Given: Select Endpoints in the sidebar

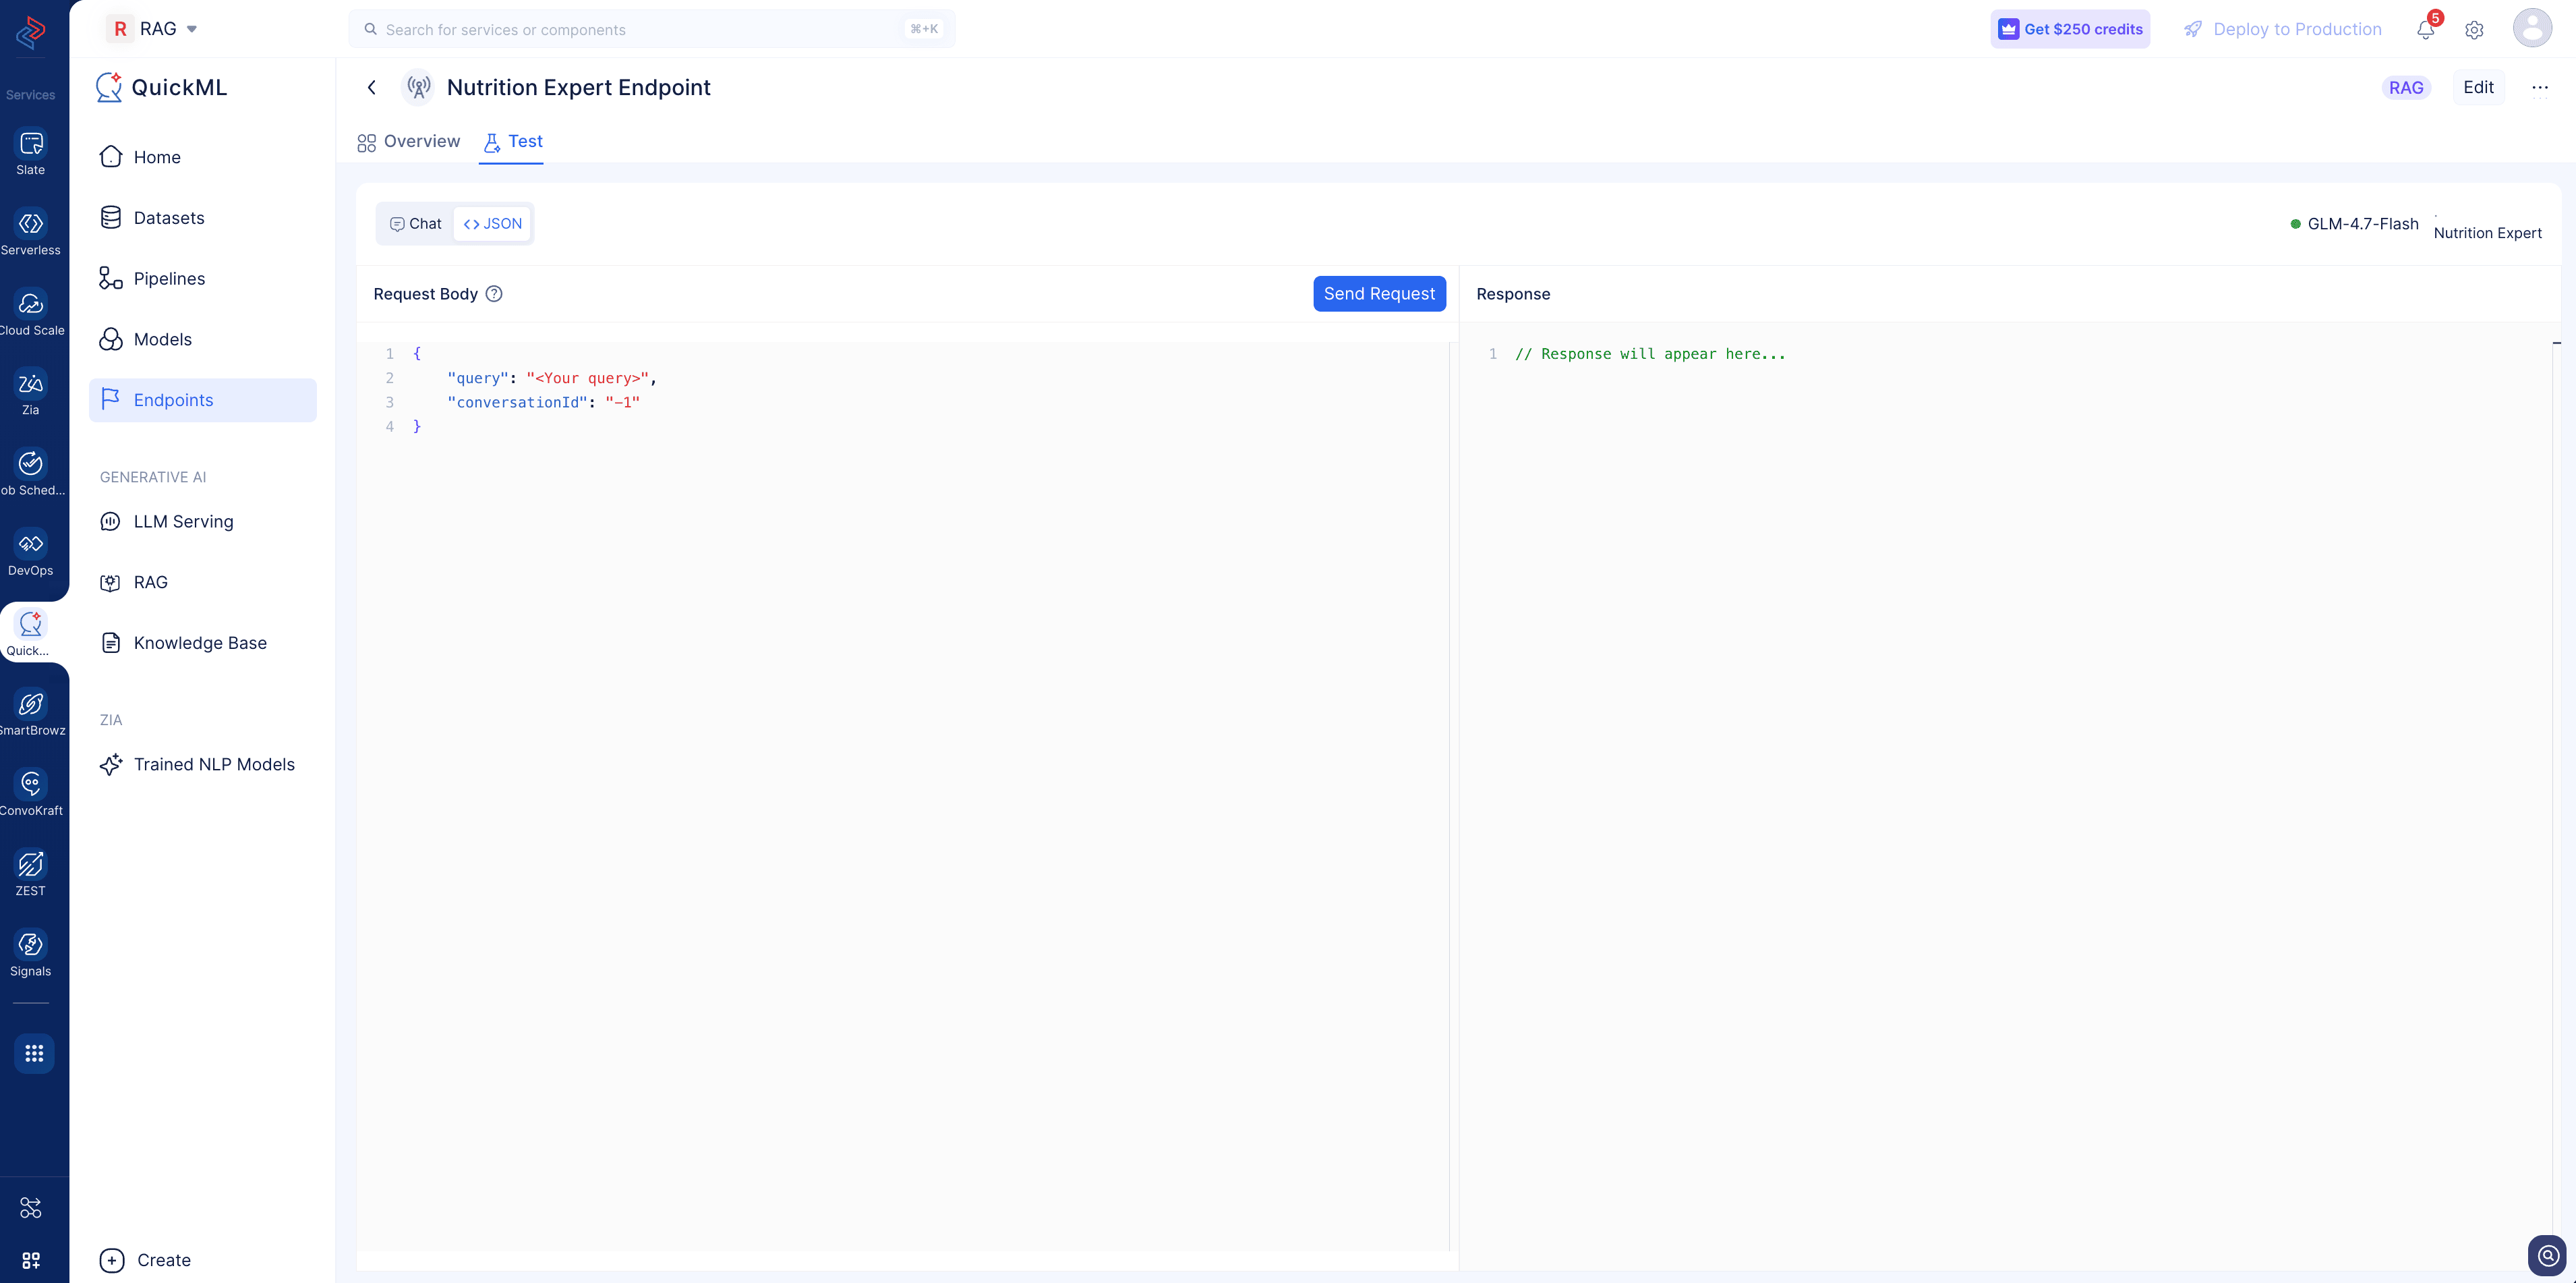Looking at the screenshot, I should click(203, 400).
